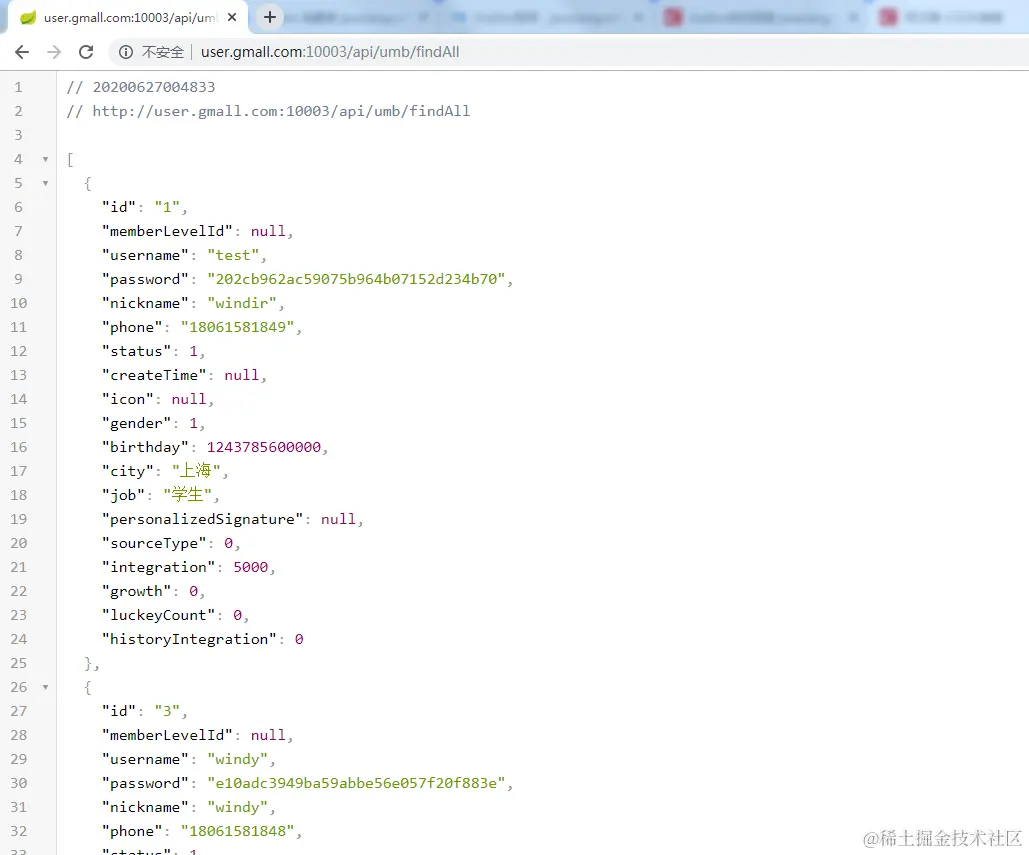Image resolution: width=1029 pixels, height=855 pixels.
Task: Click the timestamp comment 20200627004833
Action: (154, 87)
